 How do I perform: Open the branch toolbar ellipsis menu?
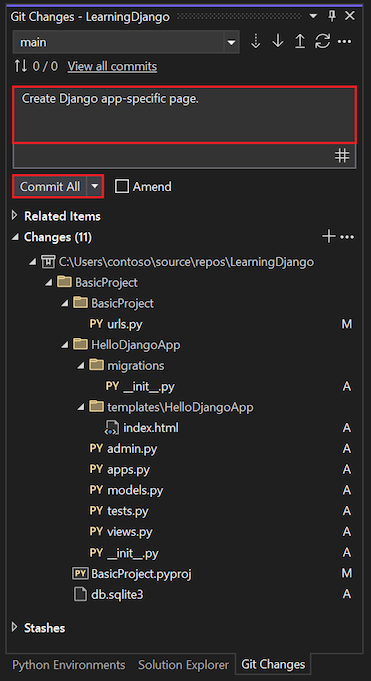[344, 42]
